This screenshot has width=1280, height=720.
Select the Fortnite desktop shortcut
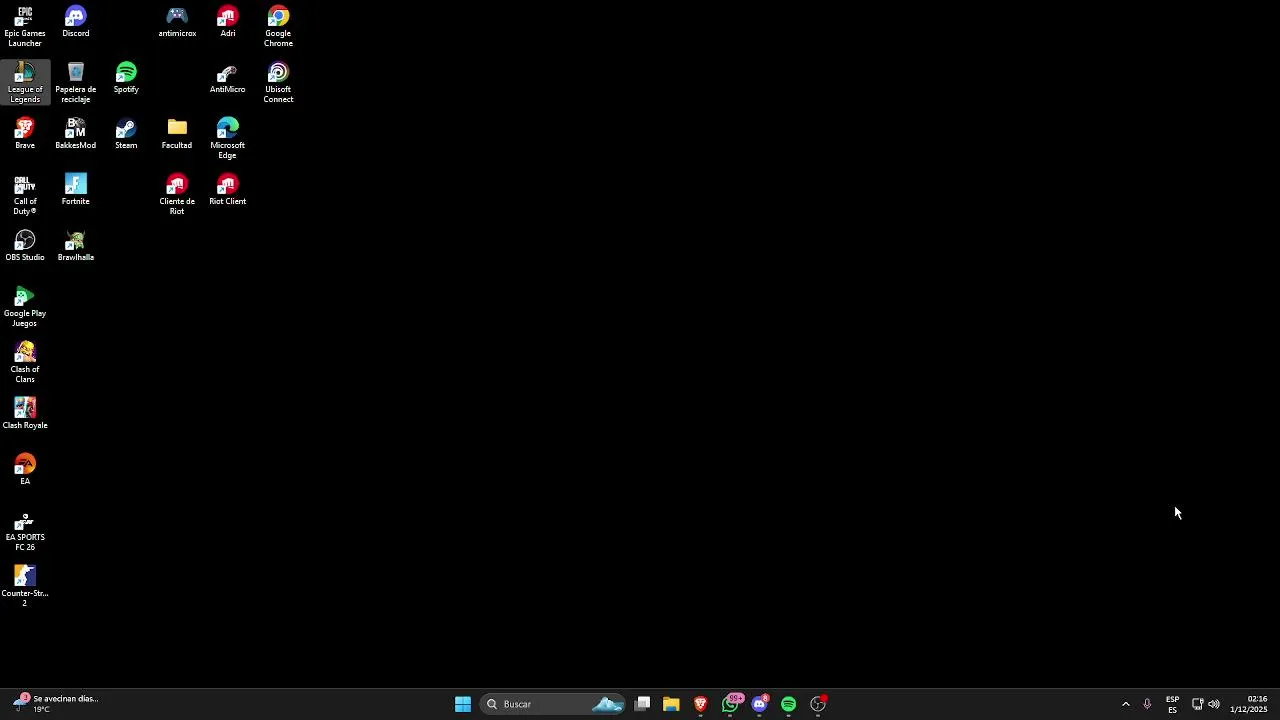(75, 190)
